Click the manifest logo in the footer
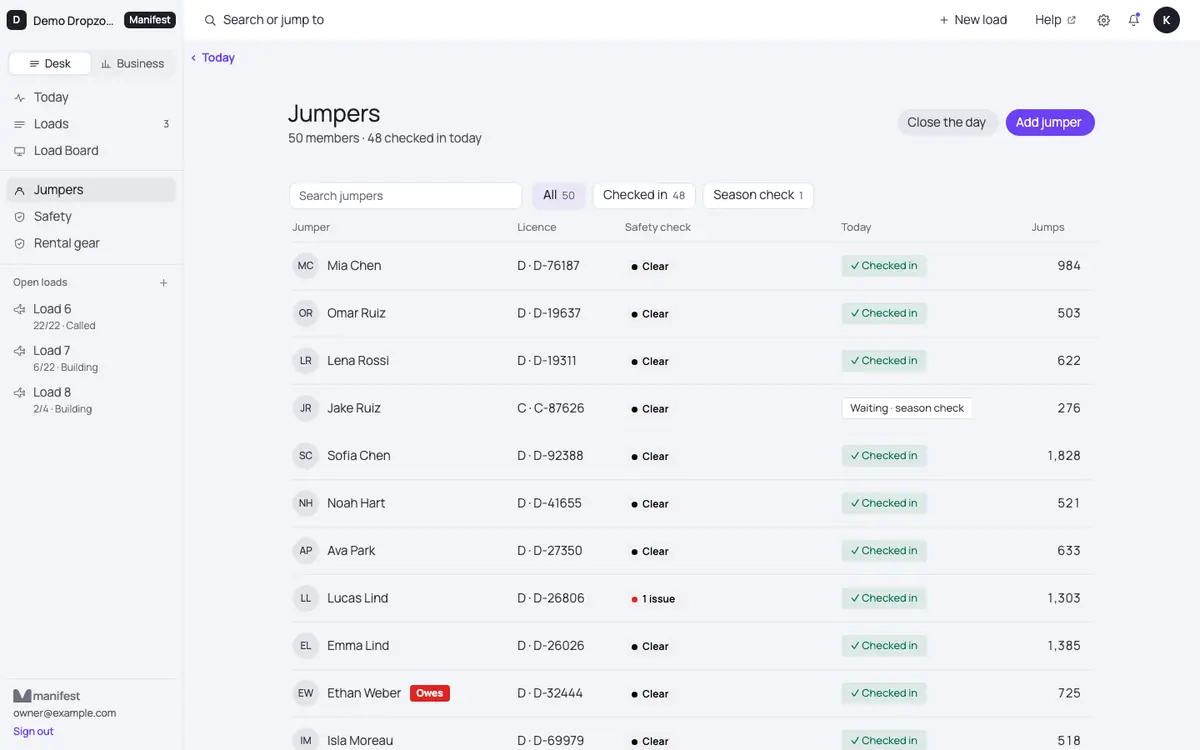This screenshot has width=1200, height=750. [x=47, y=696]
